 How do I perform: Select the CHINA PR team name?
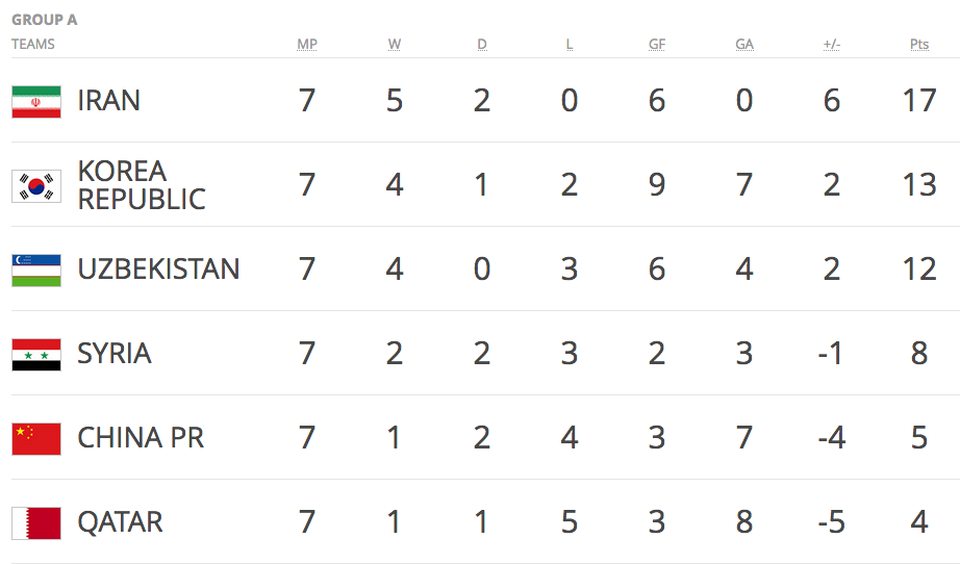click(141, 438)
